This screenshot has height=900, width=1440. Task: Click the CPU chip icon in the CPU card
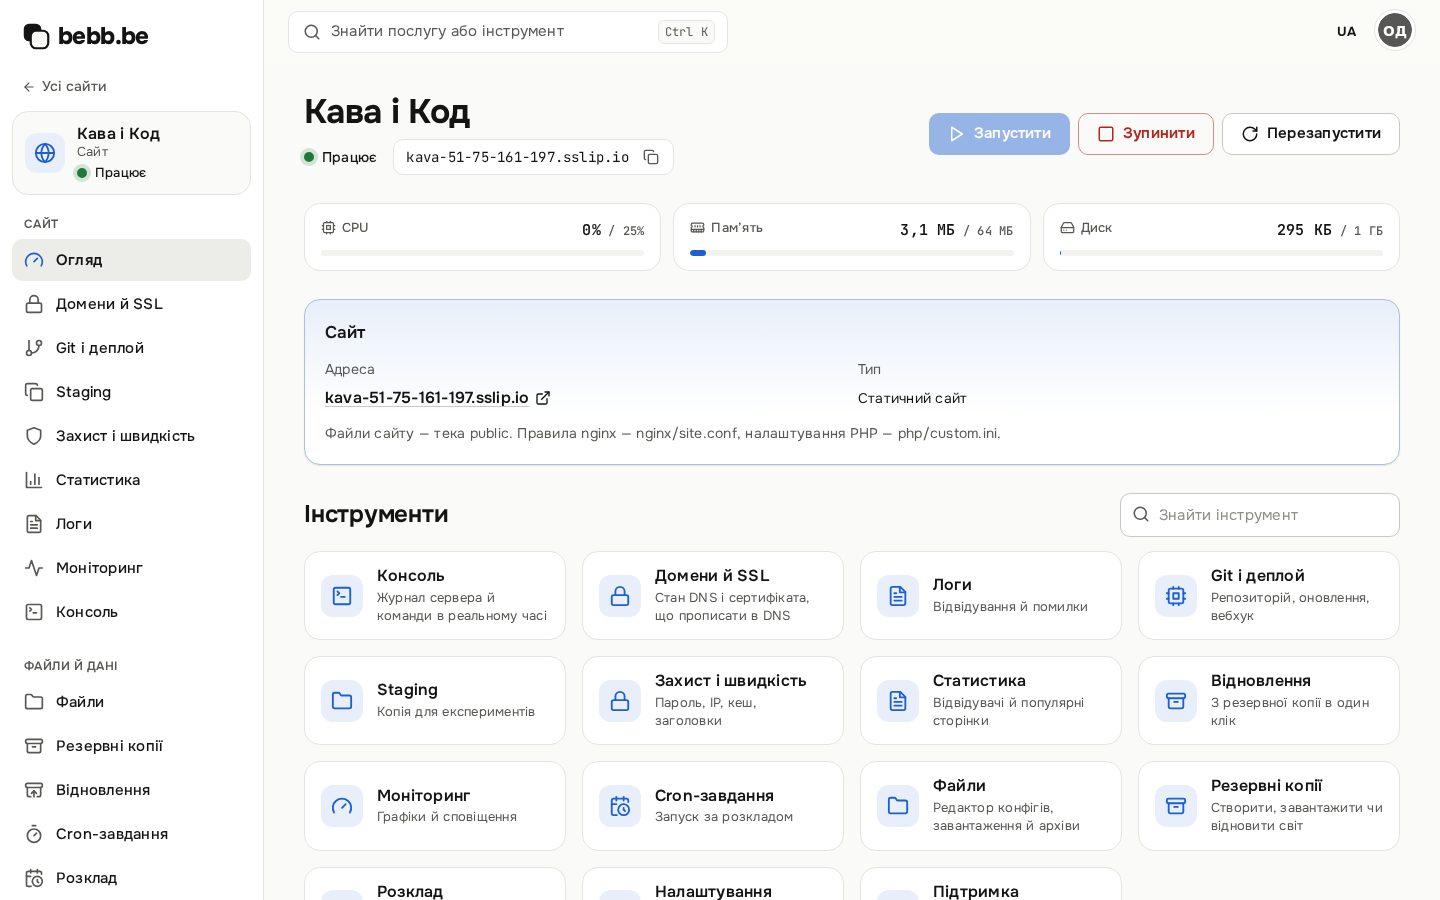tap(328, 228)
